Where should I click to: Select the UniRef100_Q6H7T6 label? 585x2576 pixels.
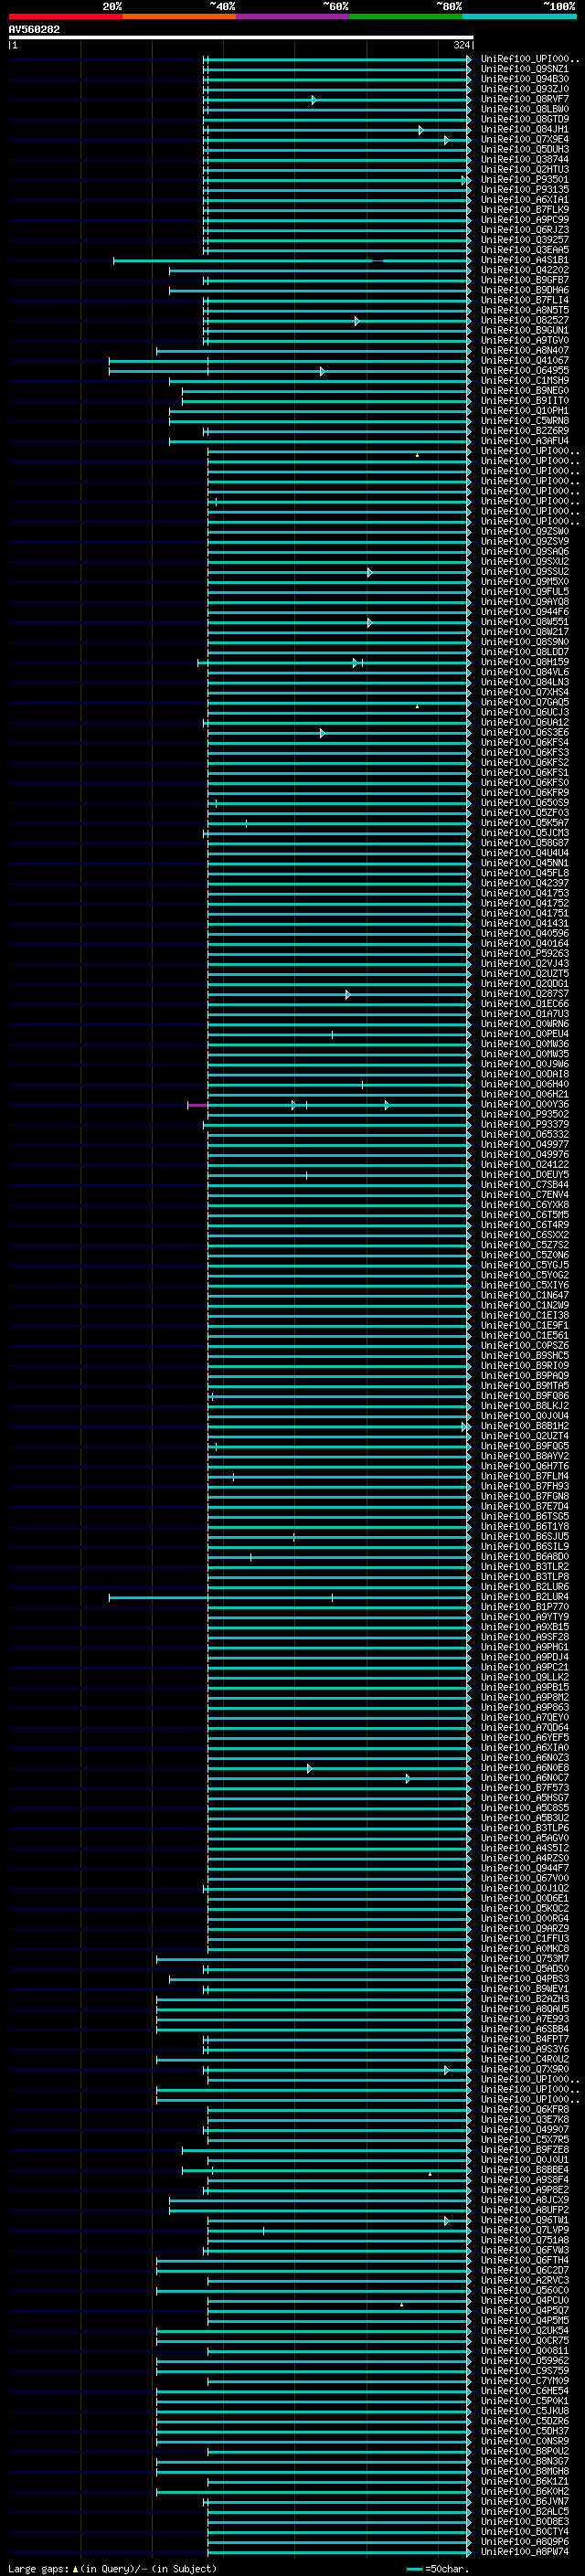tap(525, 1466)
